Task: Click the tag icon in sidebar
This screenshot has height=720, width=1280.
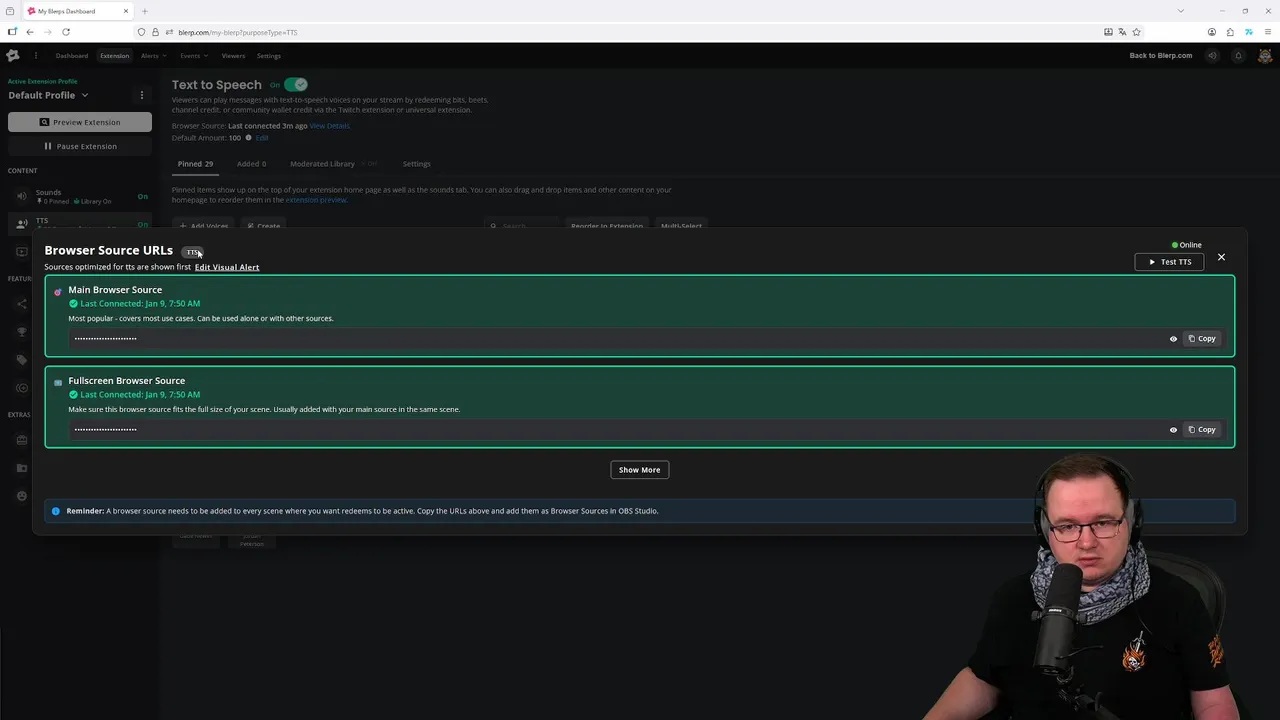Action: pos(21,360)
